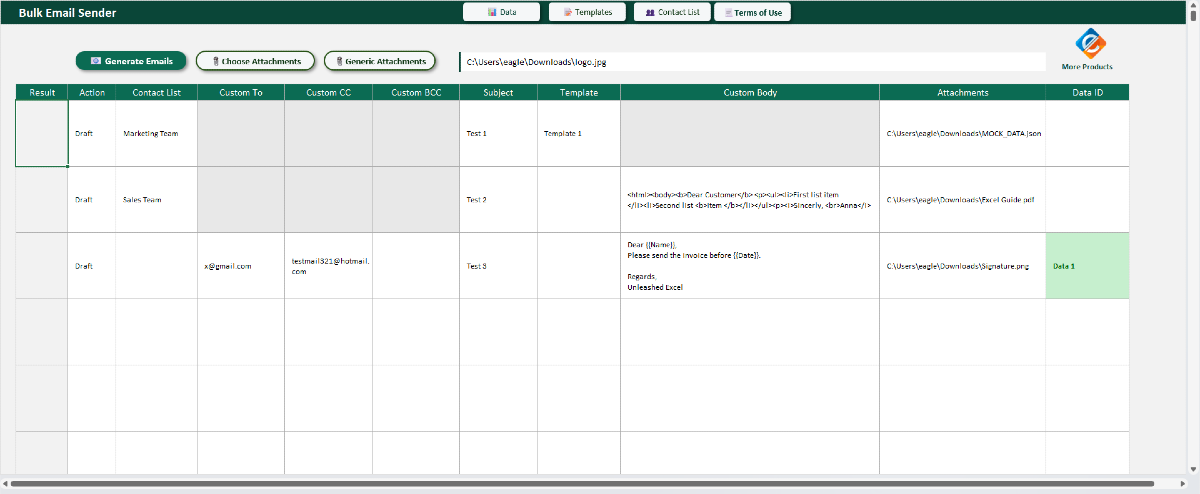Click the paperclip icon on Generic Attachments
Screen dimensions: 1200x494
340,61
